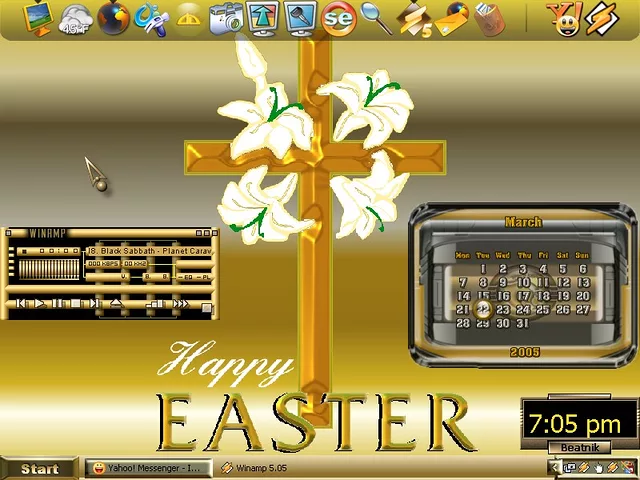Click the '000 KBPS' bitrate readout in Winamp
Screen dimensions: 640x480
coord(103,264)
